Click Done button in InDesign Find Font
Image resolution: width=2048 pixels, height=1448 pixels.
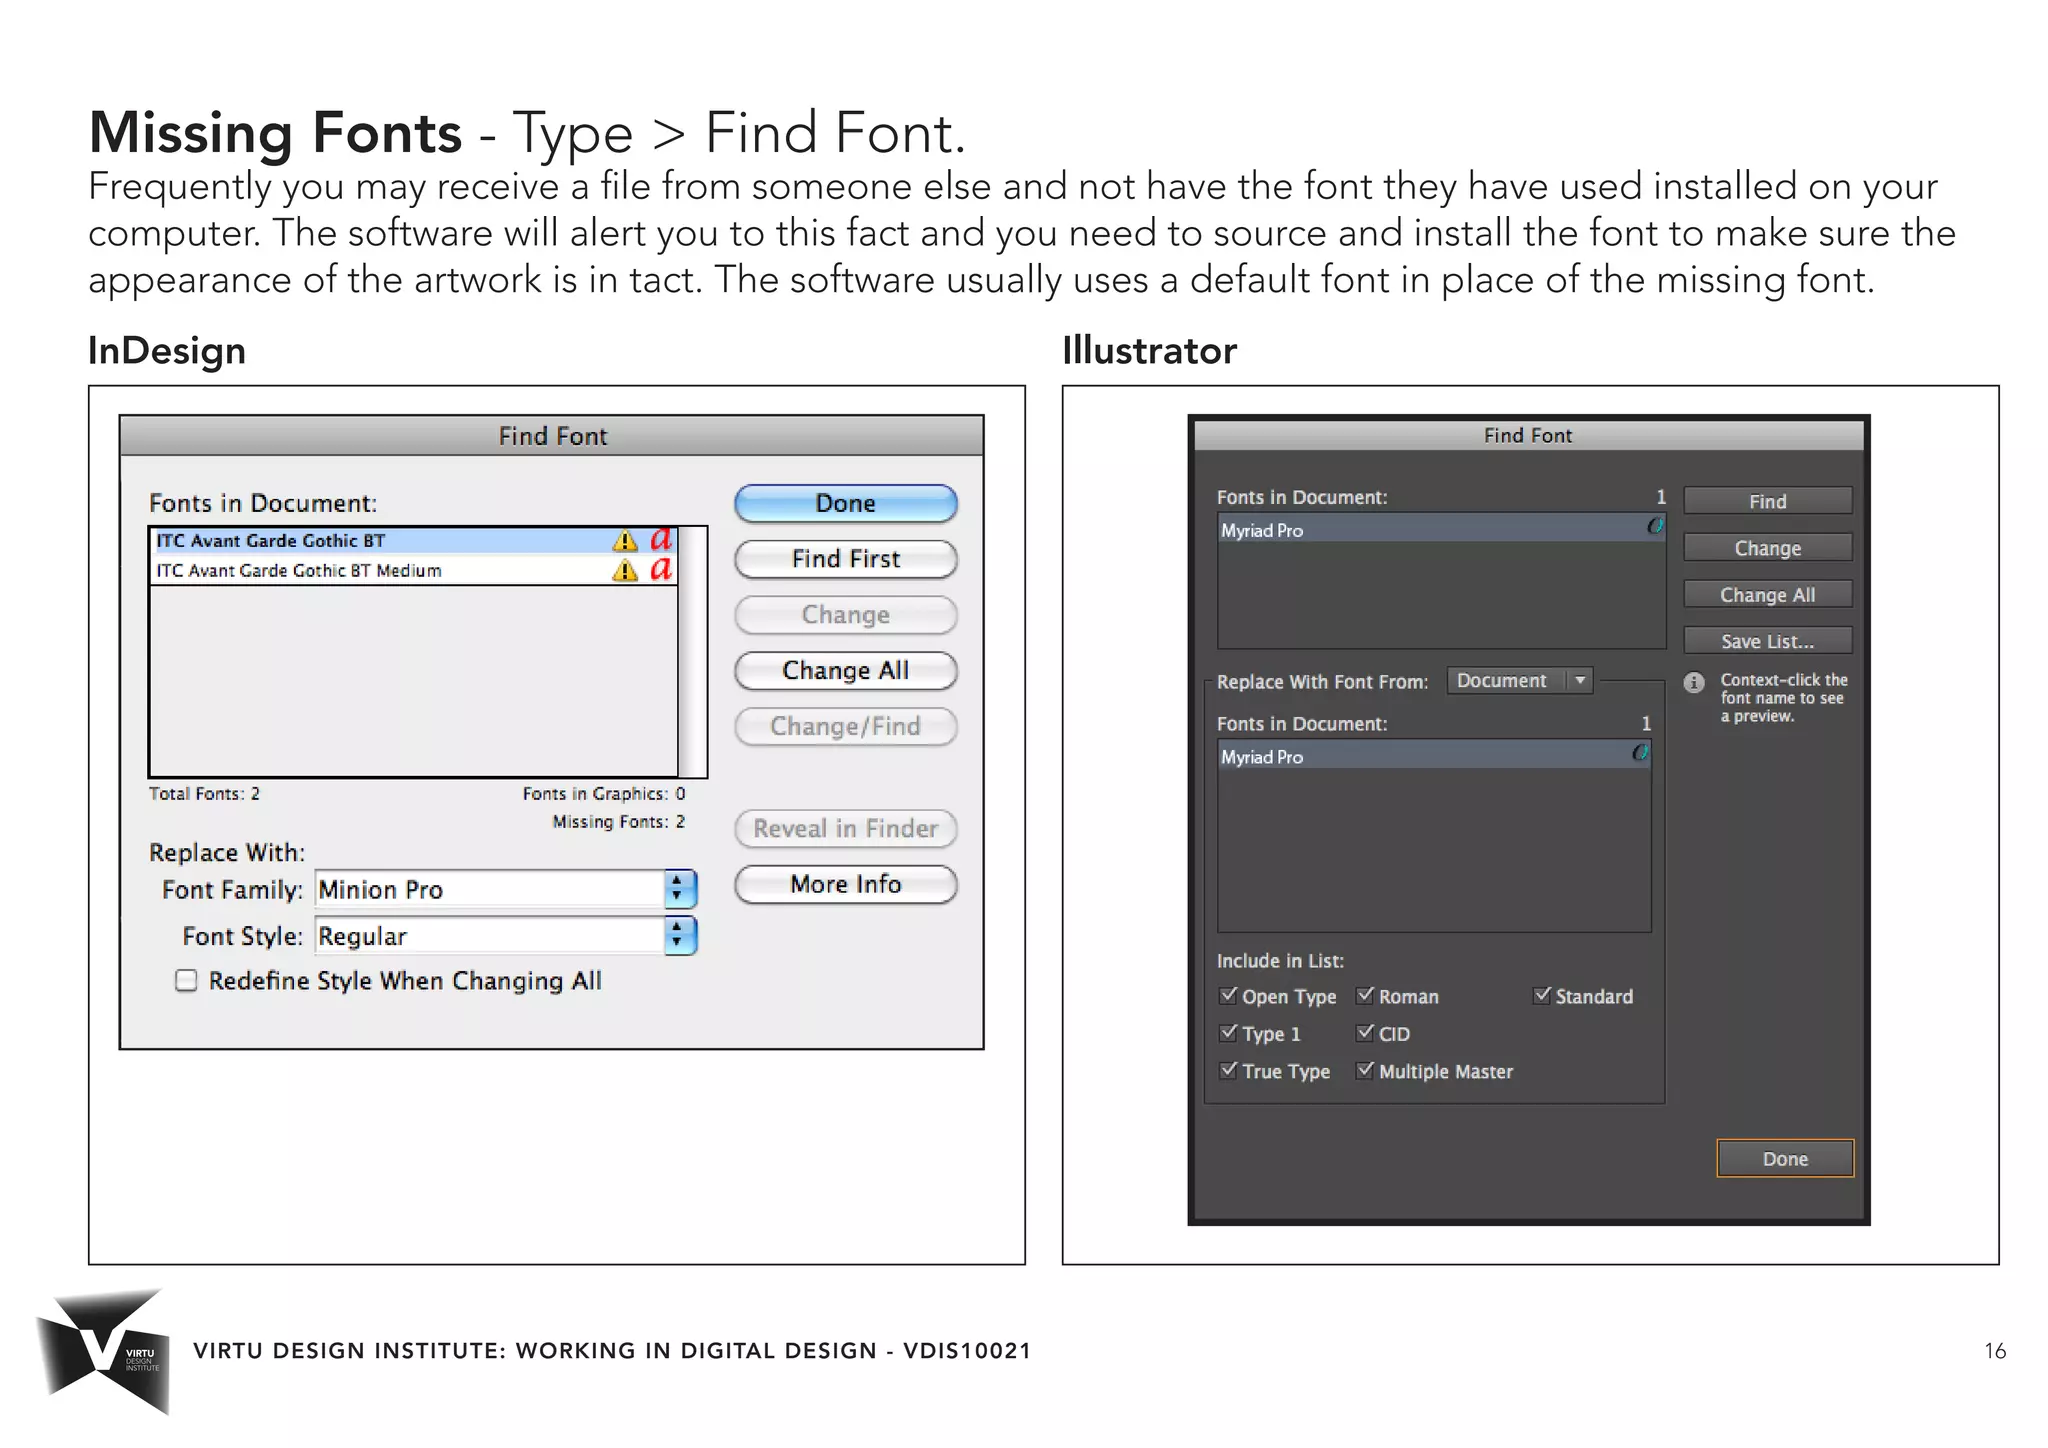846,504
